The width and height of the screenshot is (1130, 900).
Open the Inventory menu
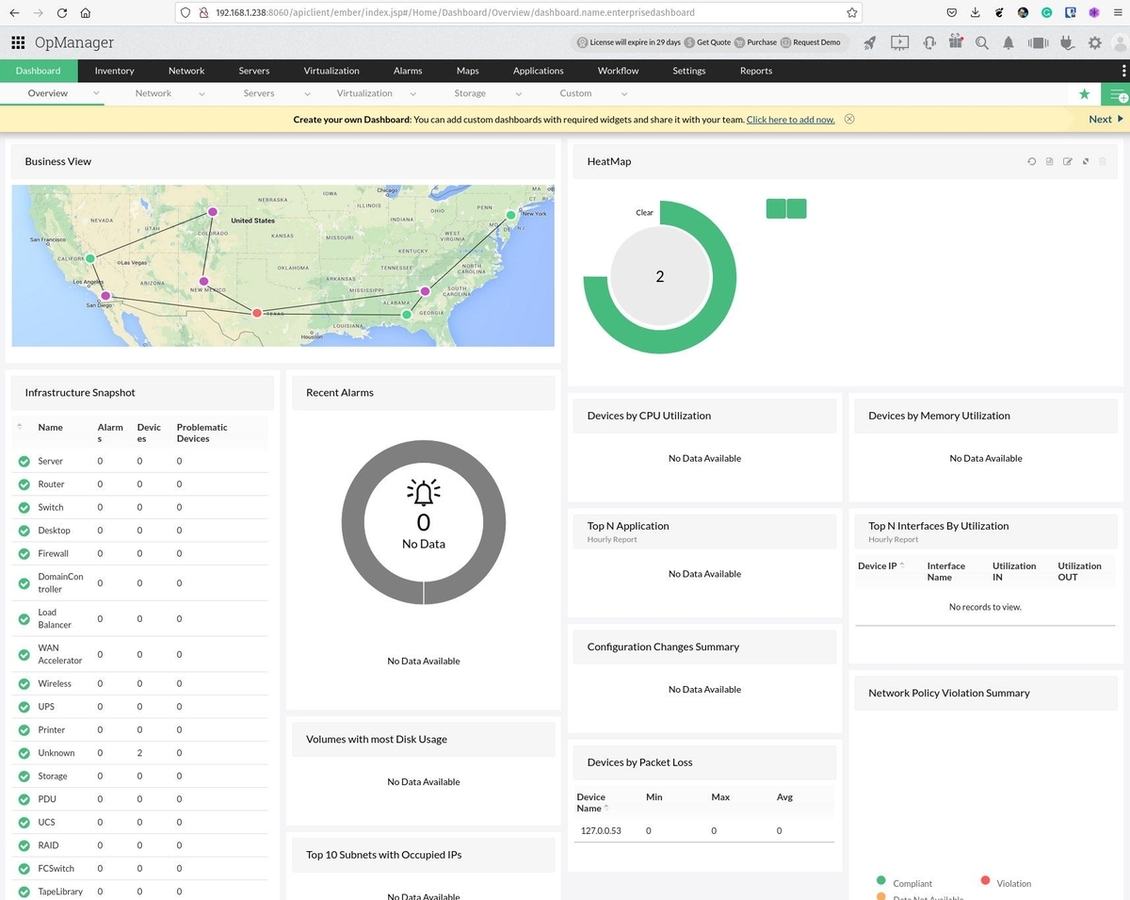[x=113, y=71]
